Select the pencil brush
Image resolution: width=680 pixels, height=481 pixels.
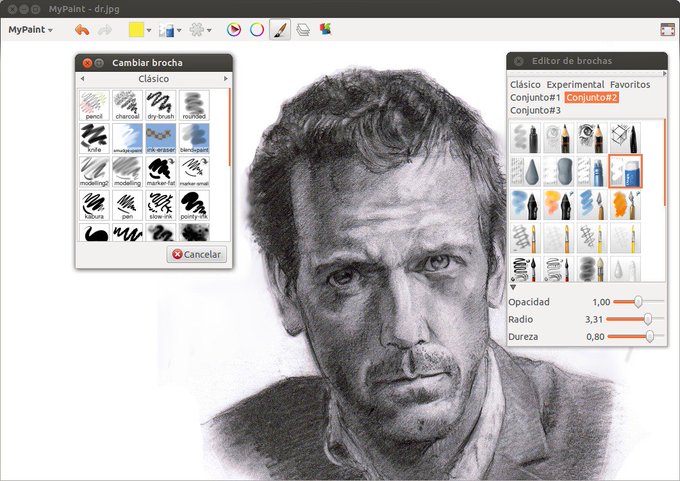point(94,105)
